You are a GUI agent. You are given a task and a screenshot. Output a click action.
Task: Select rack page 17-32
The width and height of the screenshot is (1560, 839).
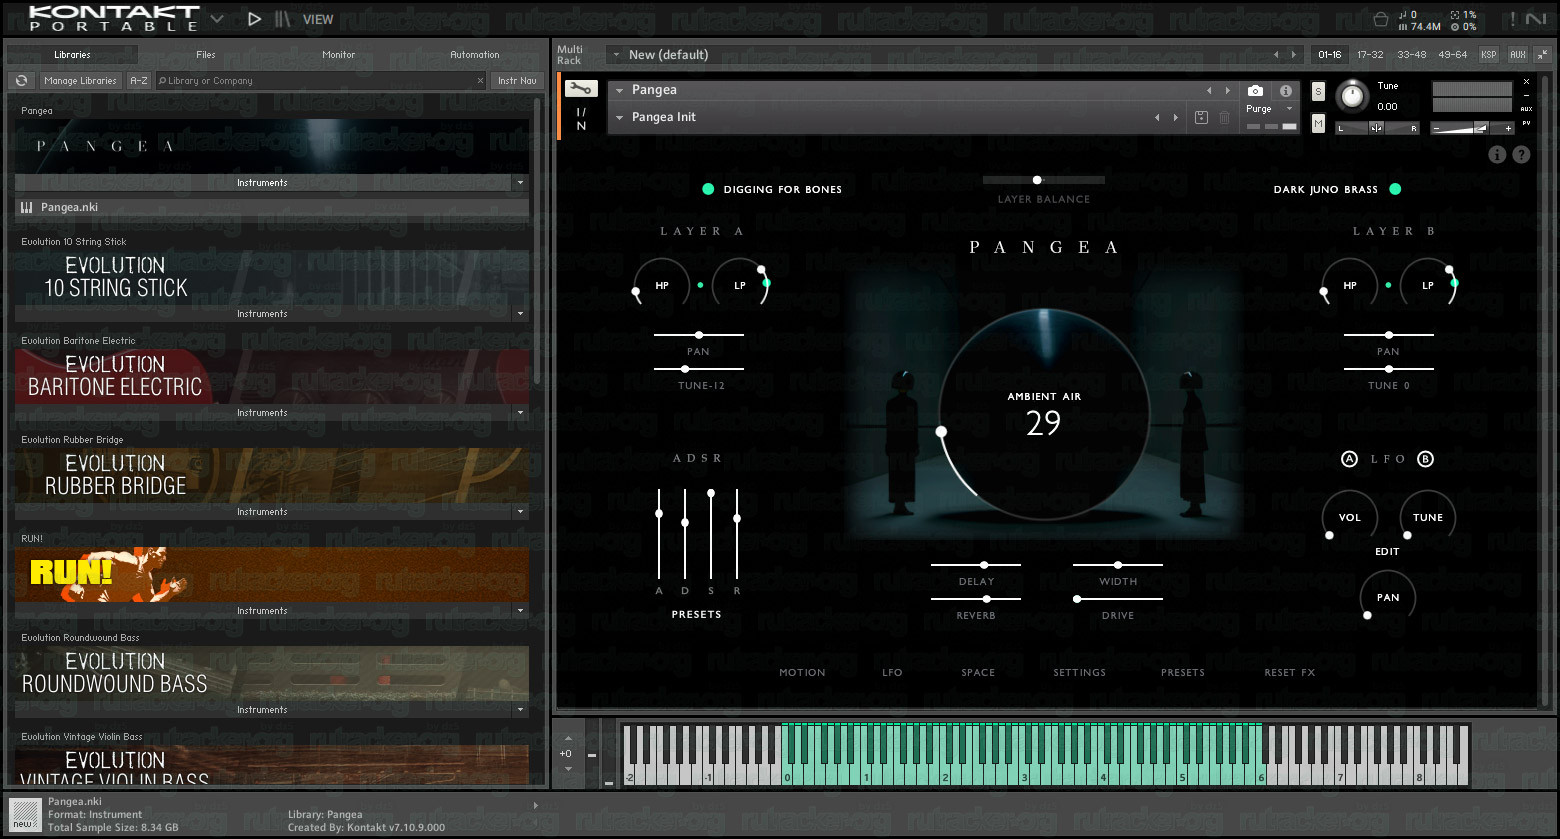pos(1370,55)
